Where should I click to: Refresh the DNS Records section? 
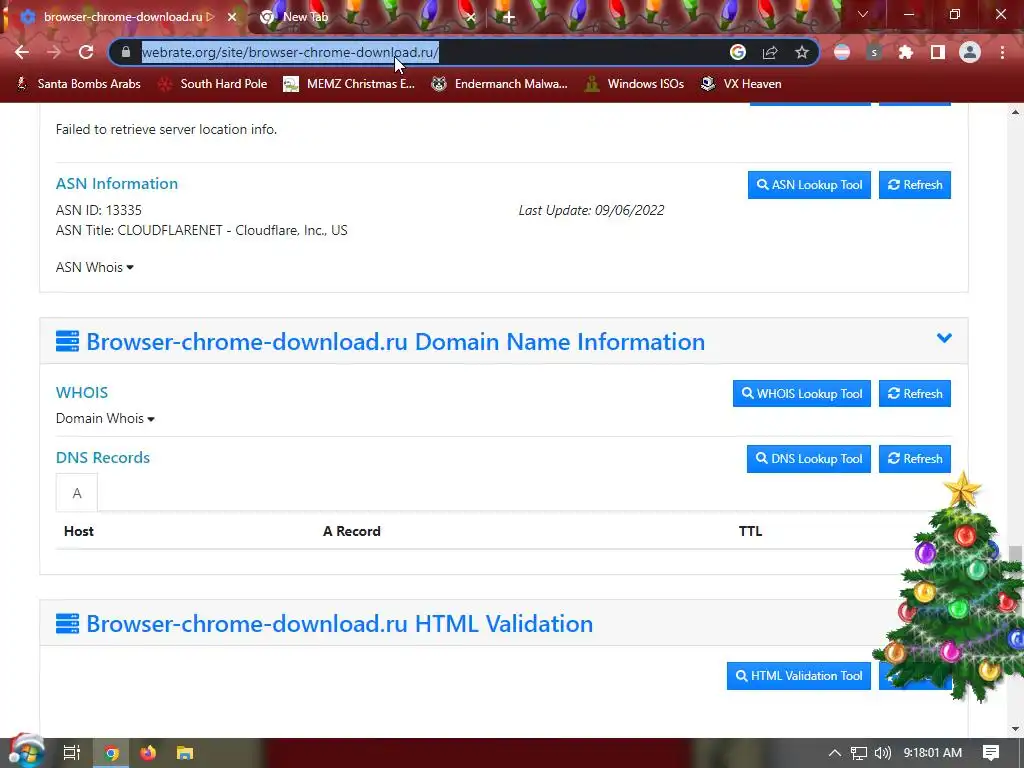click(914, 459)
